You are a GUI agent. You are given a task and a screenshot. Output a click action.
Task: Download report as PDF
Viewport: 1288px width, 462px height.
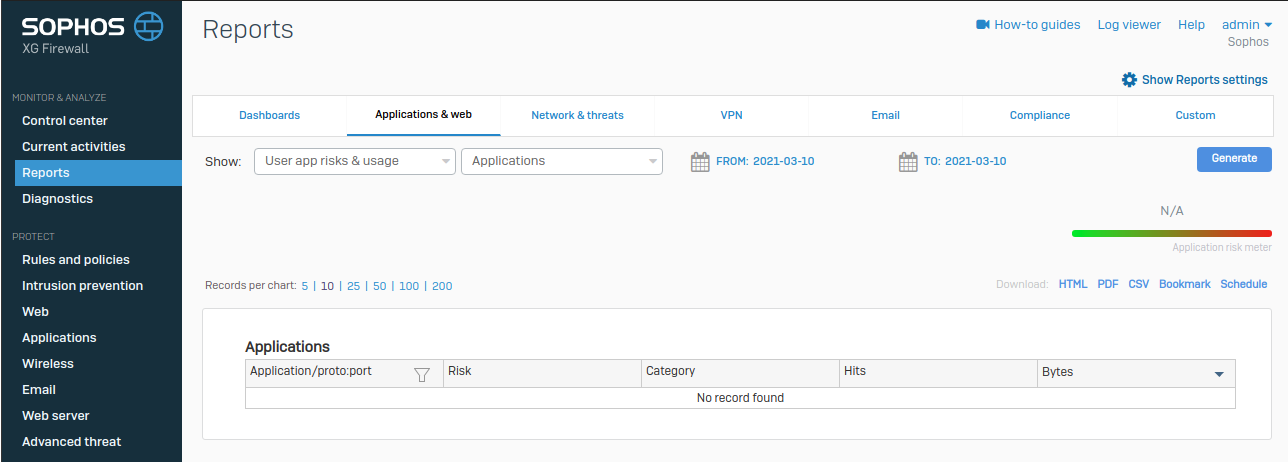(x=1107, y=284)
